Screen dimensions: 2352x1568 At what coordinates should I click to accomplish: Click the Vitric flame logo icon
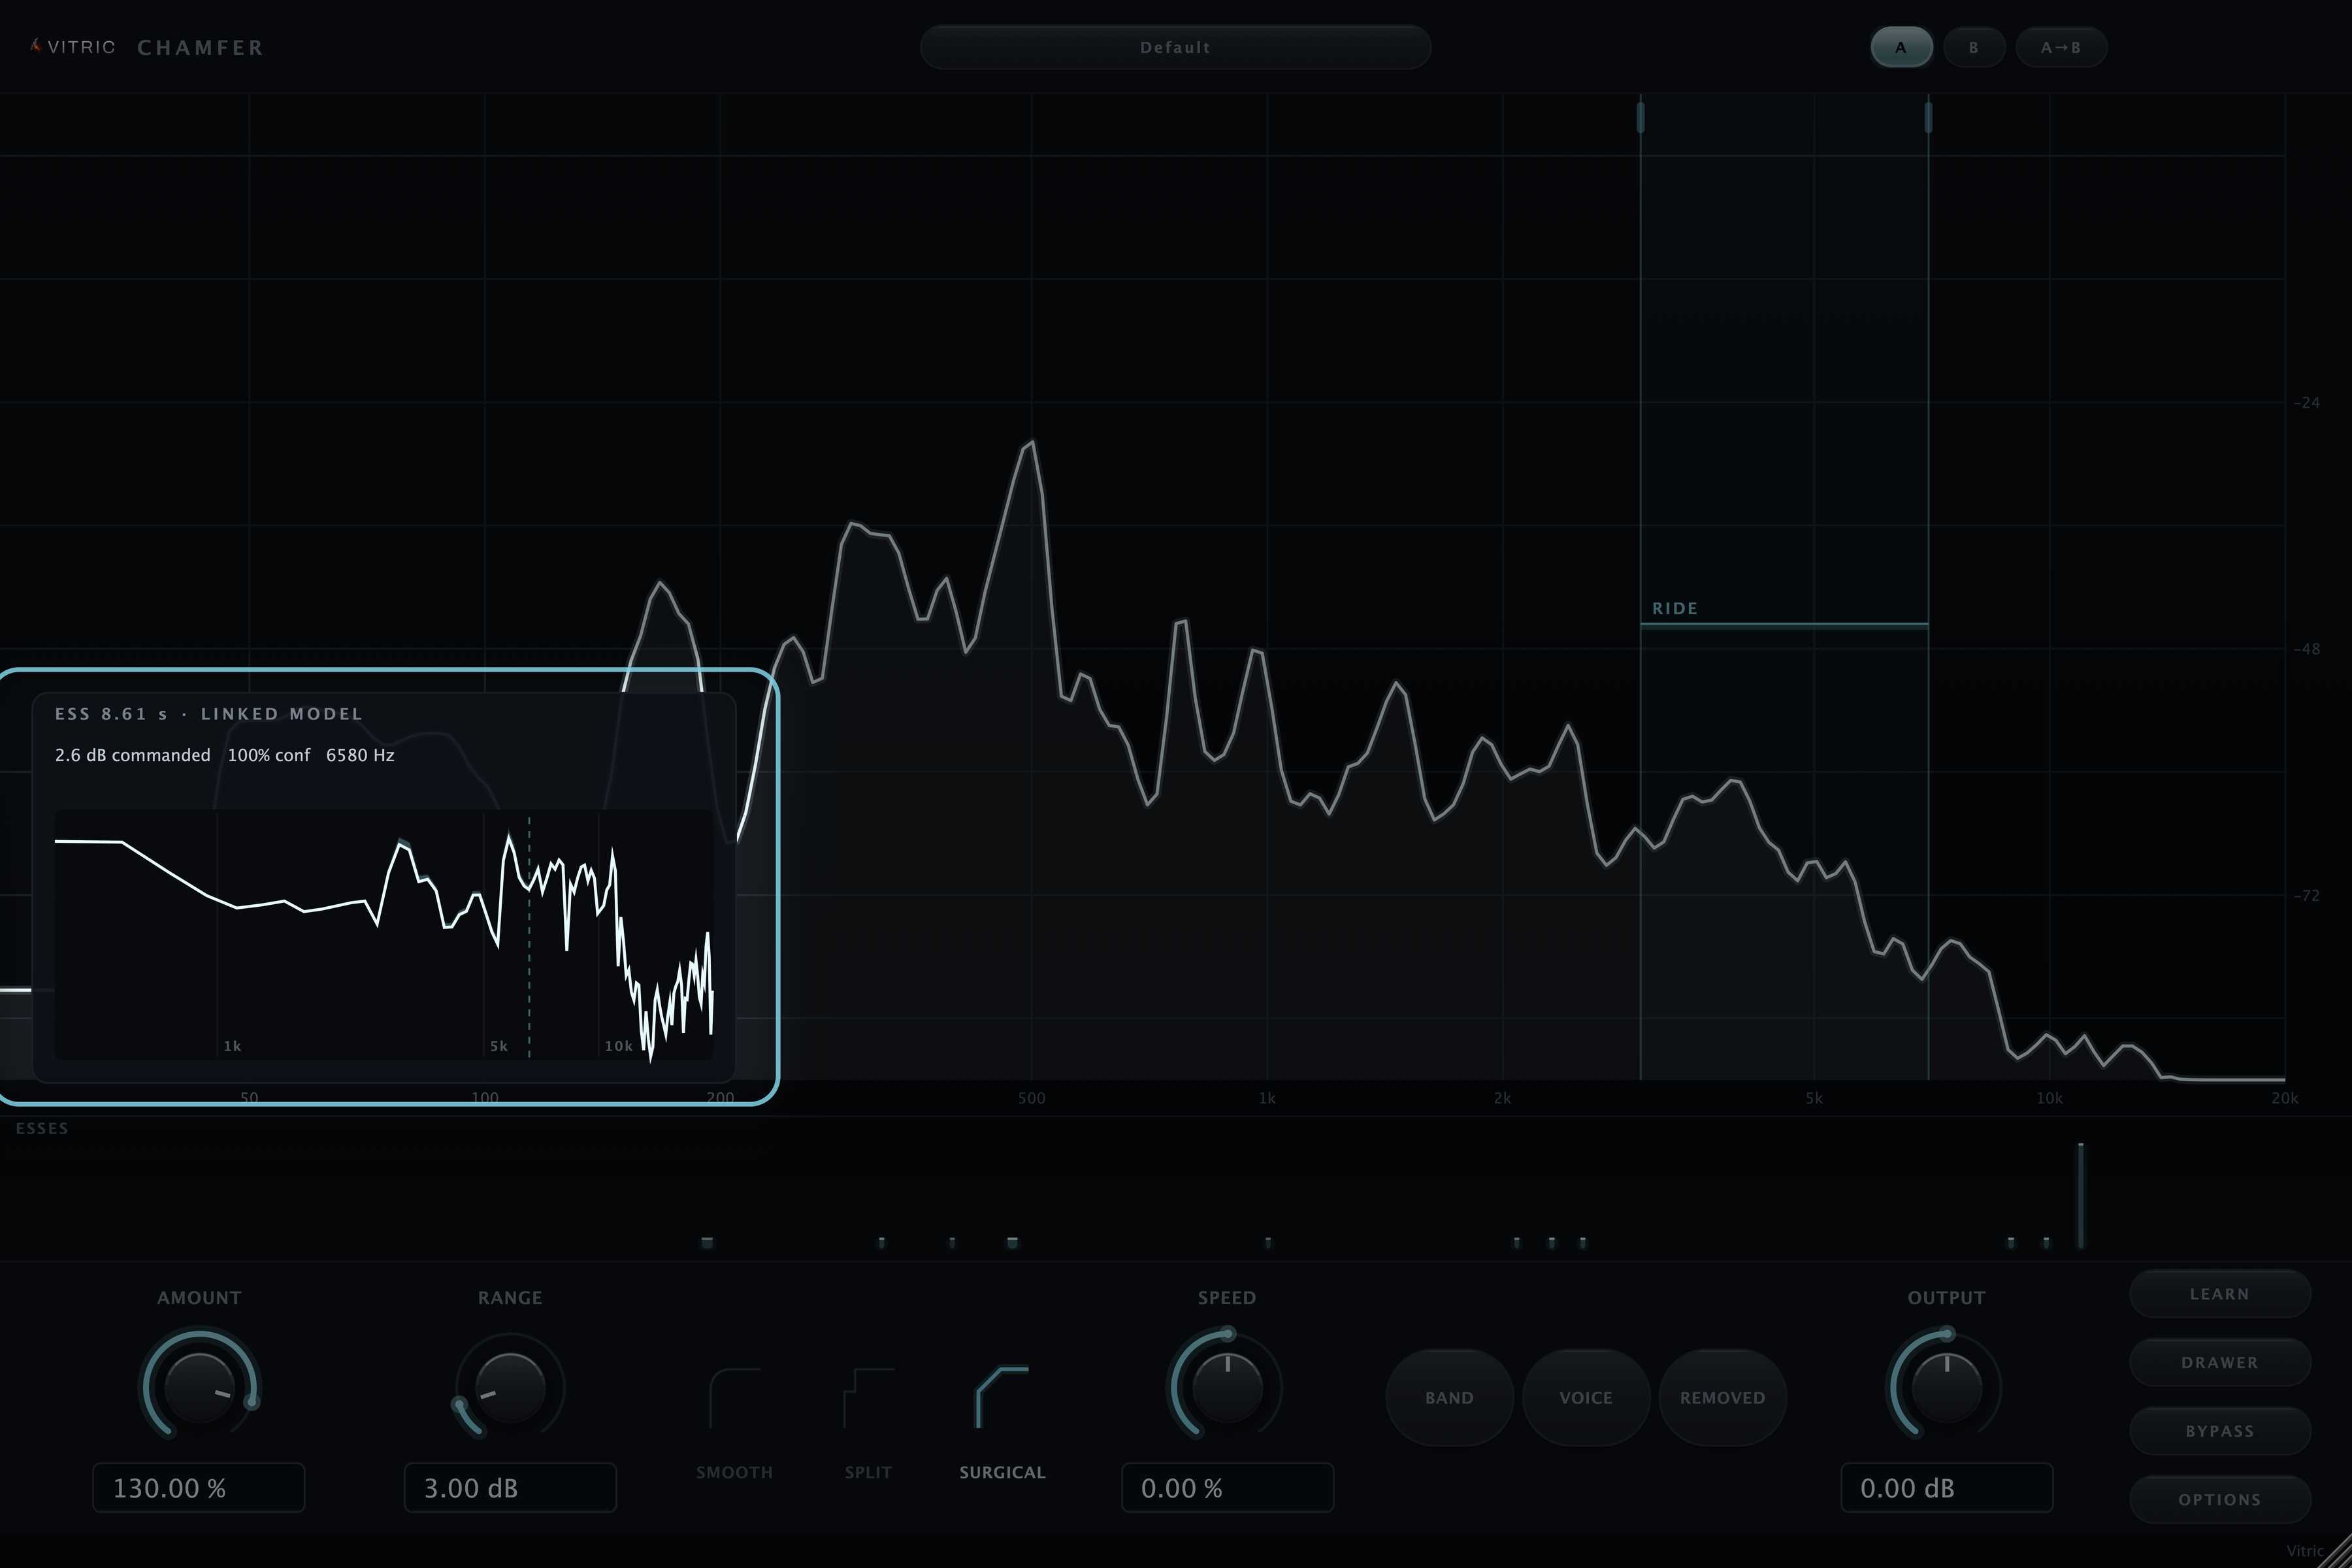click(36, 46)
